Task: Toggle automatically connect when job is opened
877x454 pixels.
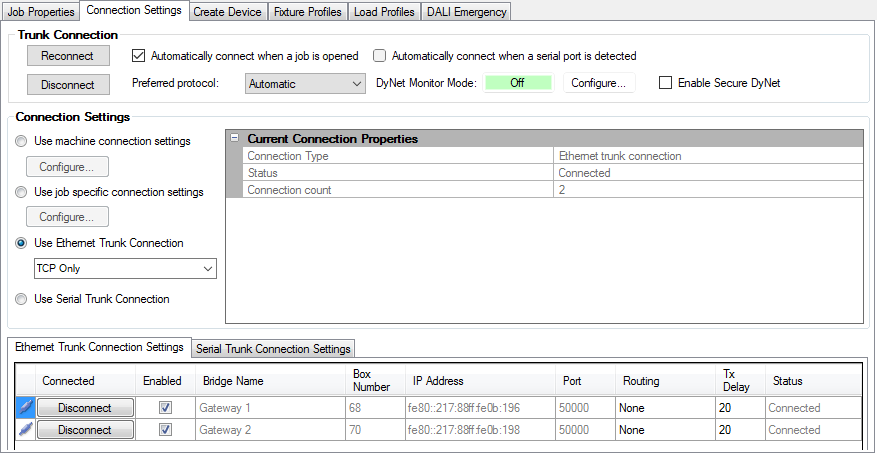Action: tap(138, 56)
